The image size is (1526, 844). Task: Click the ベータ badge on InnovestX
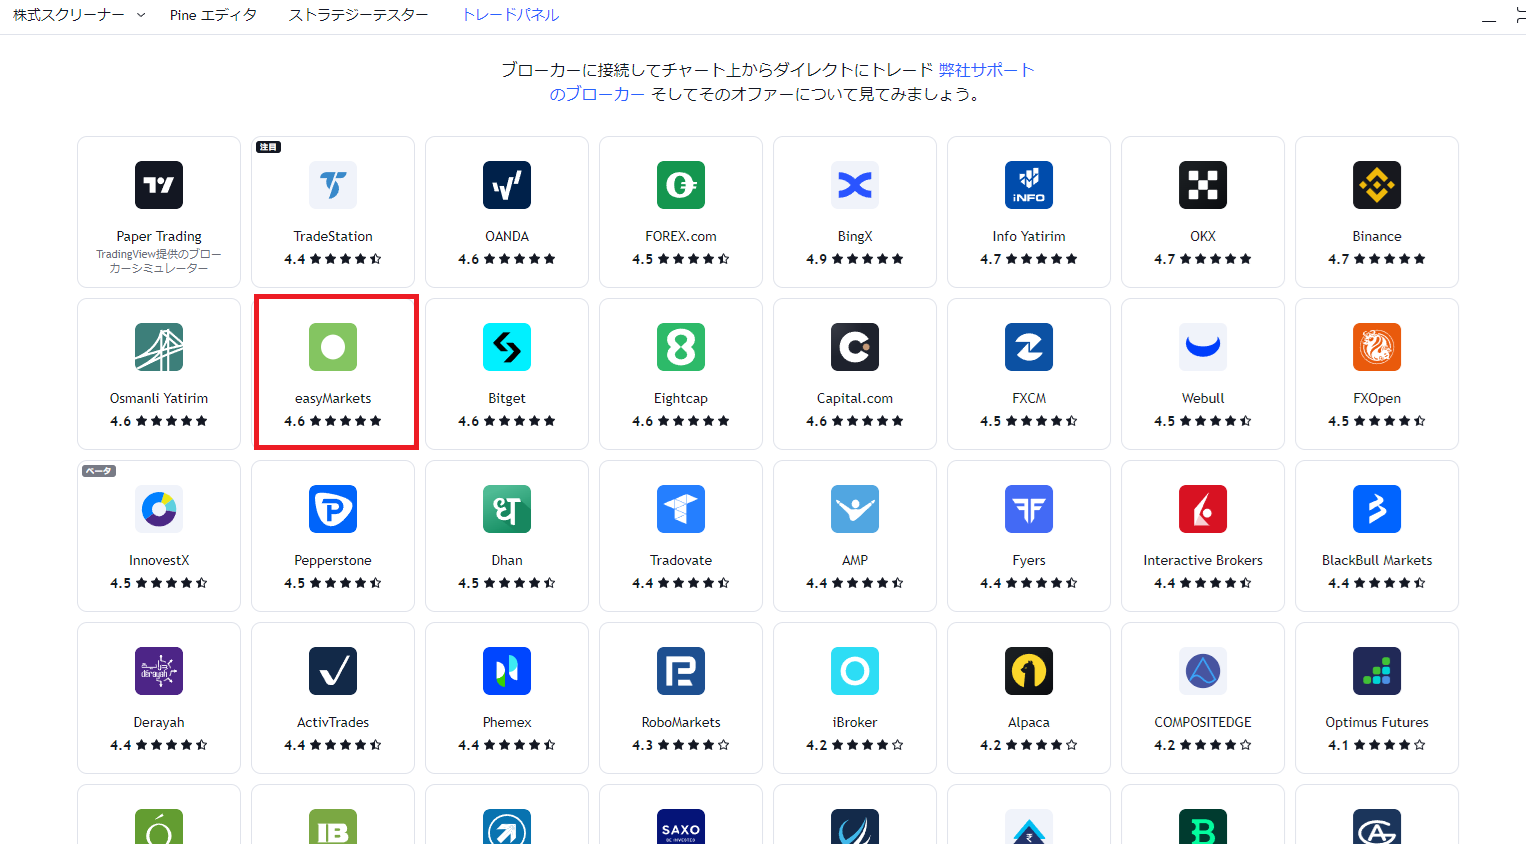click(x=99, y=471)
